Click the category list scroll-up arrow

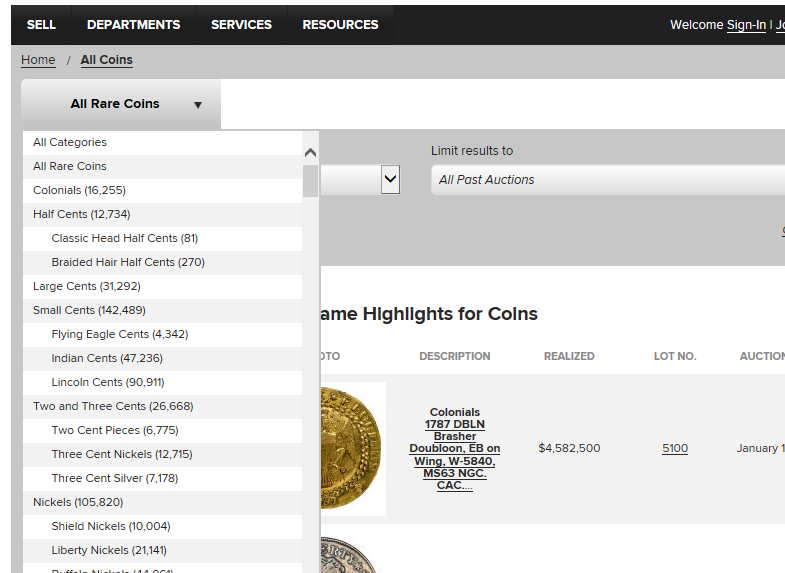310,153
